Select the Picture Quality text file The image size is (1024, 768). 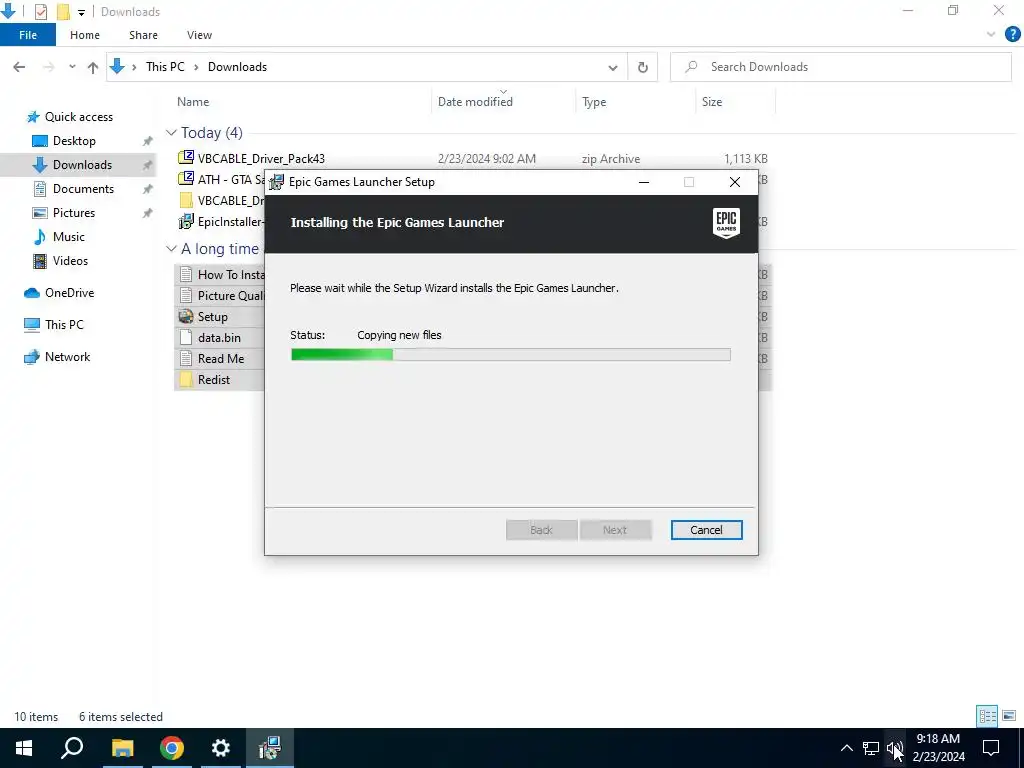pyautogui.click(x=231, y=296)
